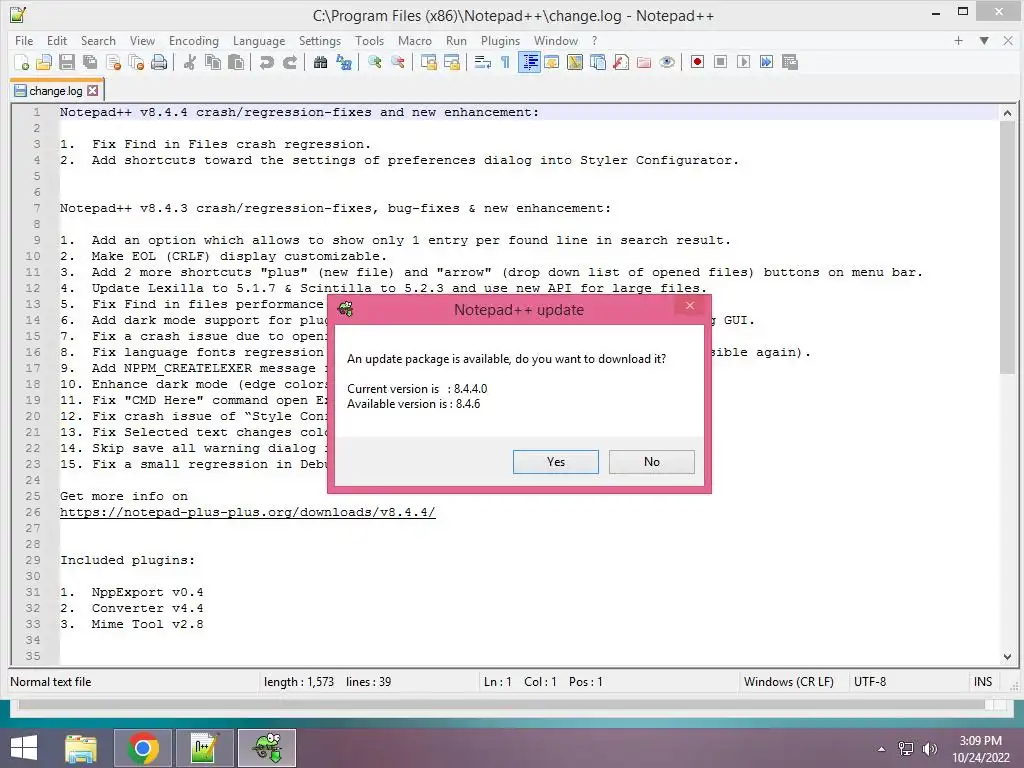Screen dimensions: 1024x768
Task: Open the opened-files dropdown arrow
Action: coord(984,40)
